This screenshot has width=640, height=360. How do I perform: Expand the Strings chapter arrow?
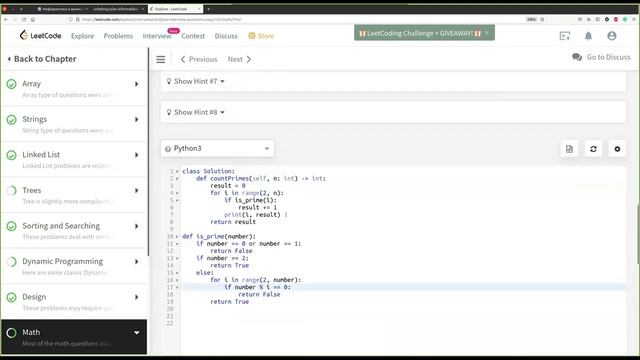137,120
